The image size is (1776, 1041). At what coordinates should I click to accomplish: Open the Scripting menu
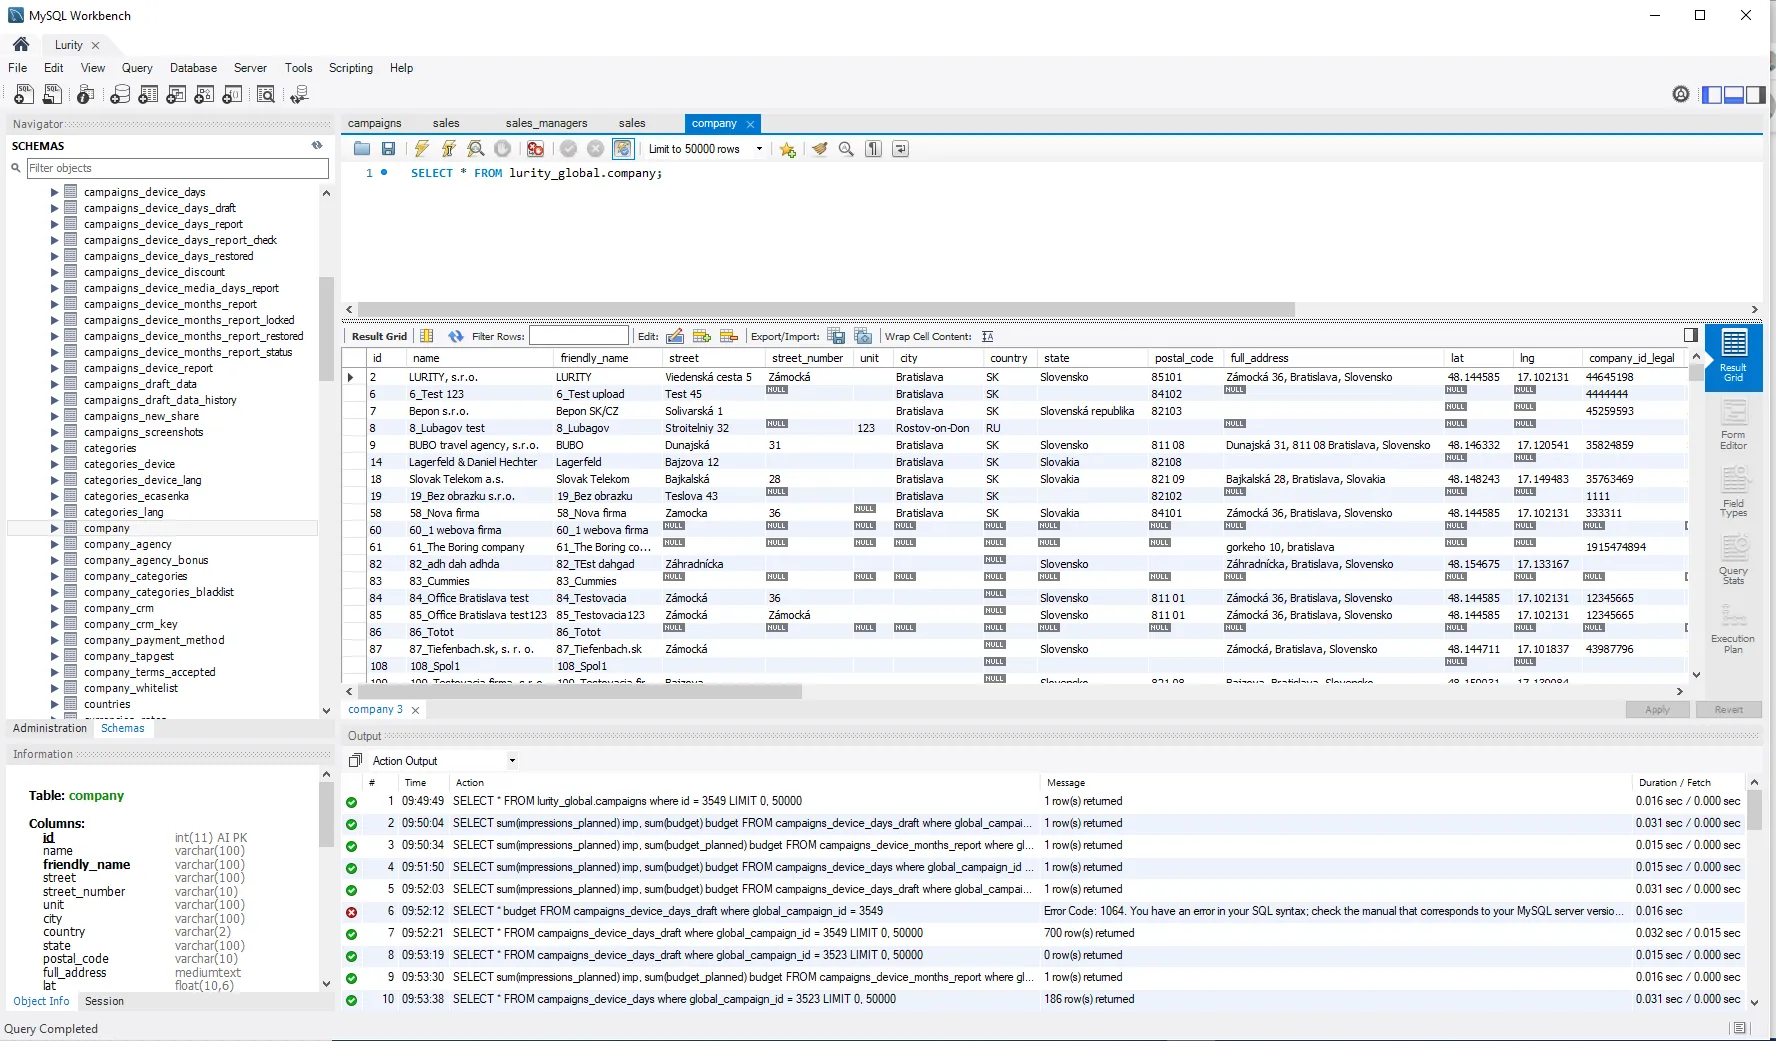[x=350, y=68]
